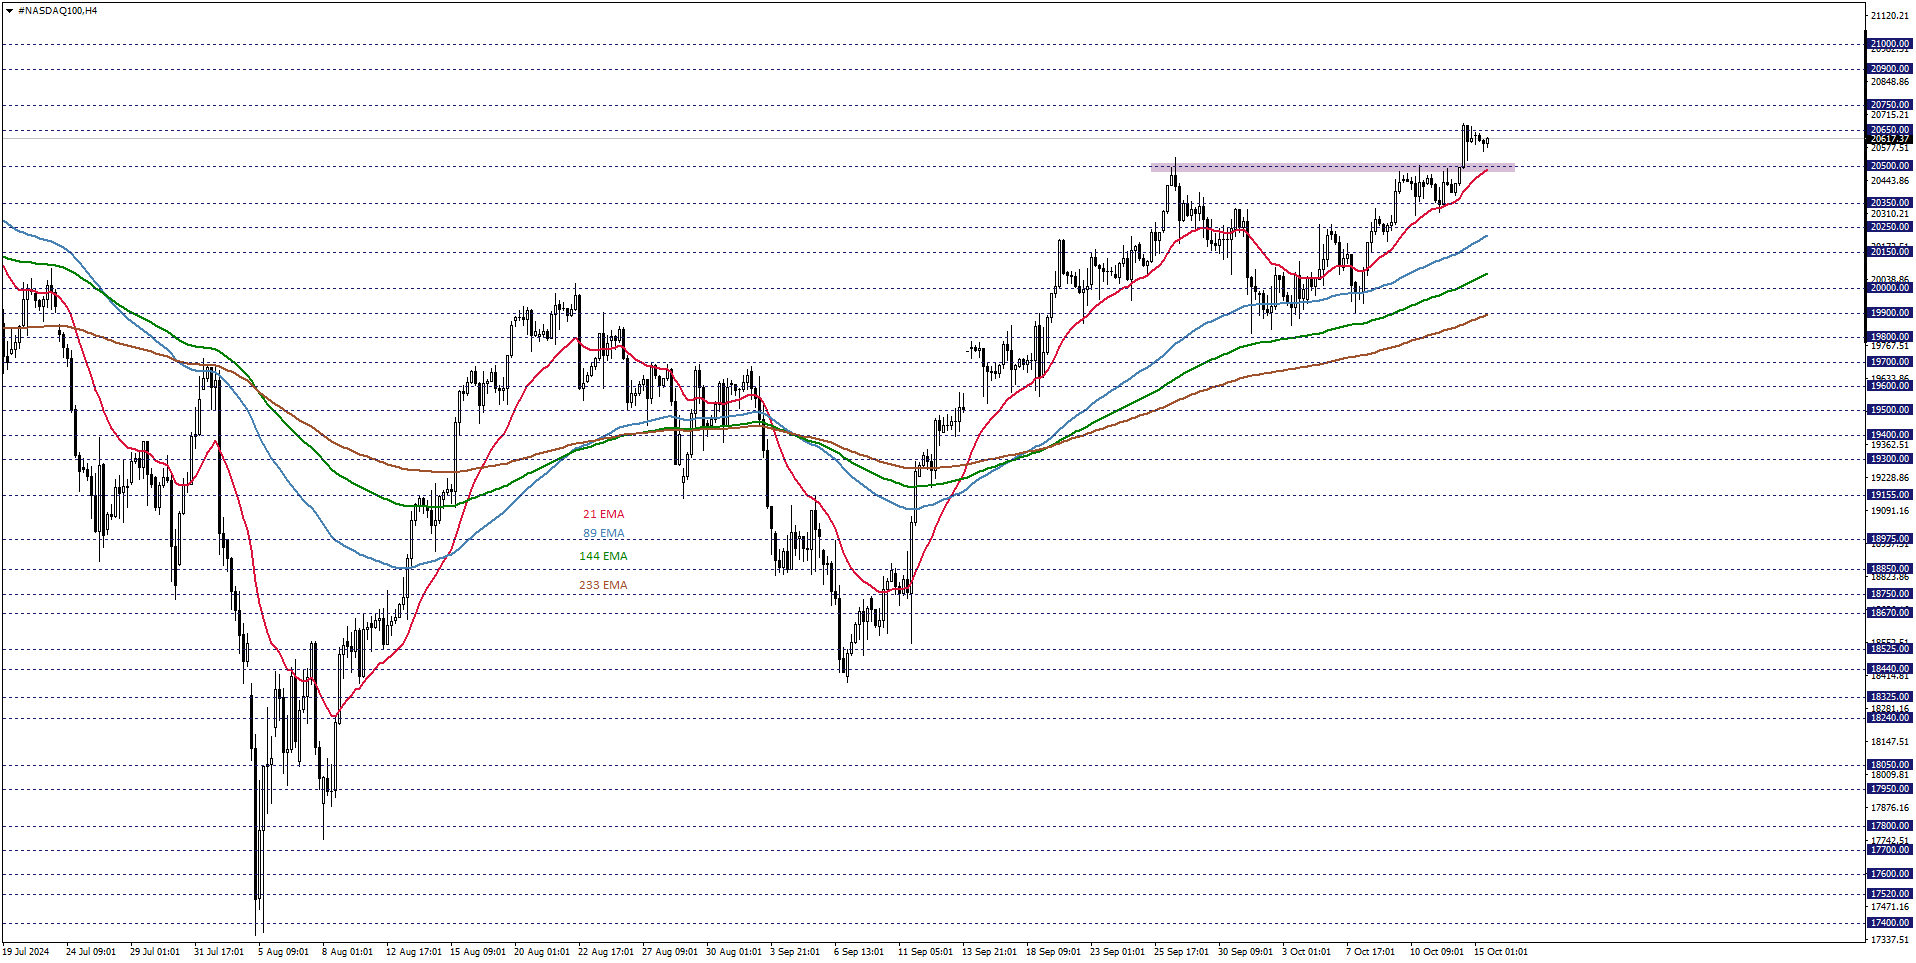Click the 3 Sep 21:01 time axis label

point(795,952)
